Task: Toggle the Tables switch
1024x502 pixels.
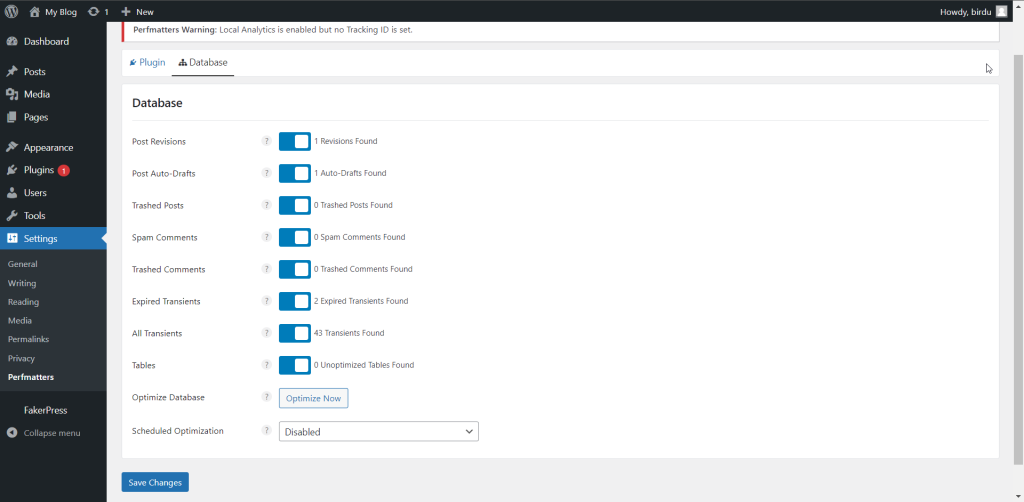Action: click(x=295, y=365)
